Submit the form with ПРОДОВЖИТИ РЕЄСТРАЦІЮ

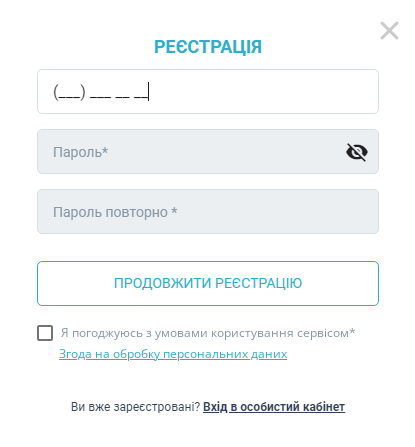pos(208,283)
